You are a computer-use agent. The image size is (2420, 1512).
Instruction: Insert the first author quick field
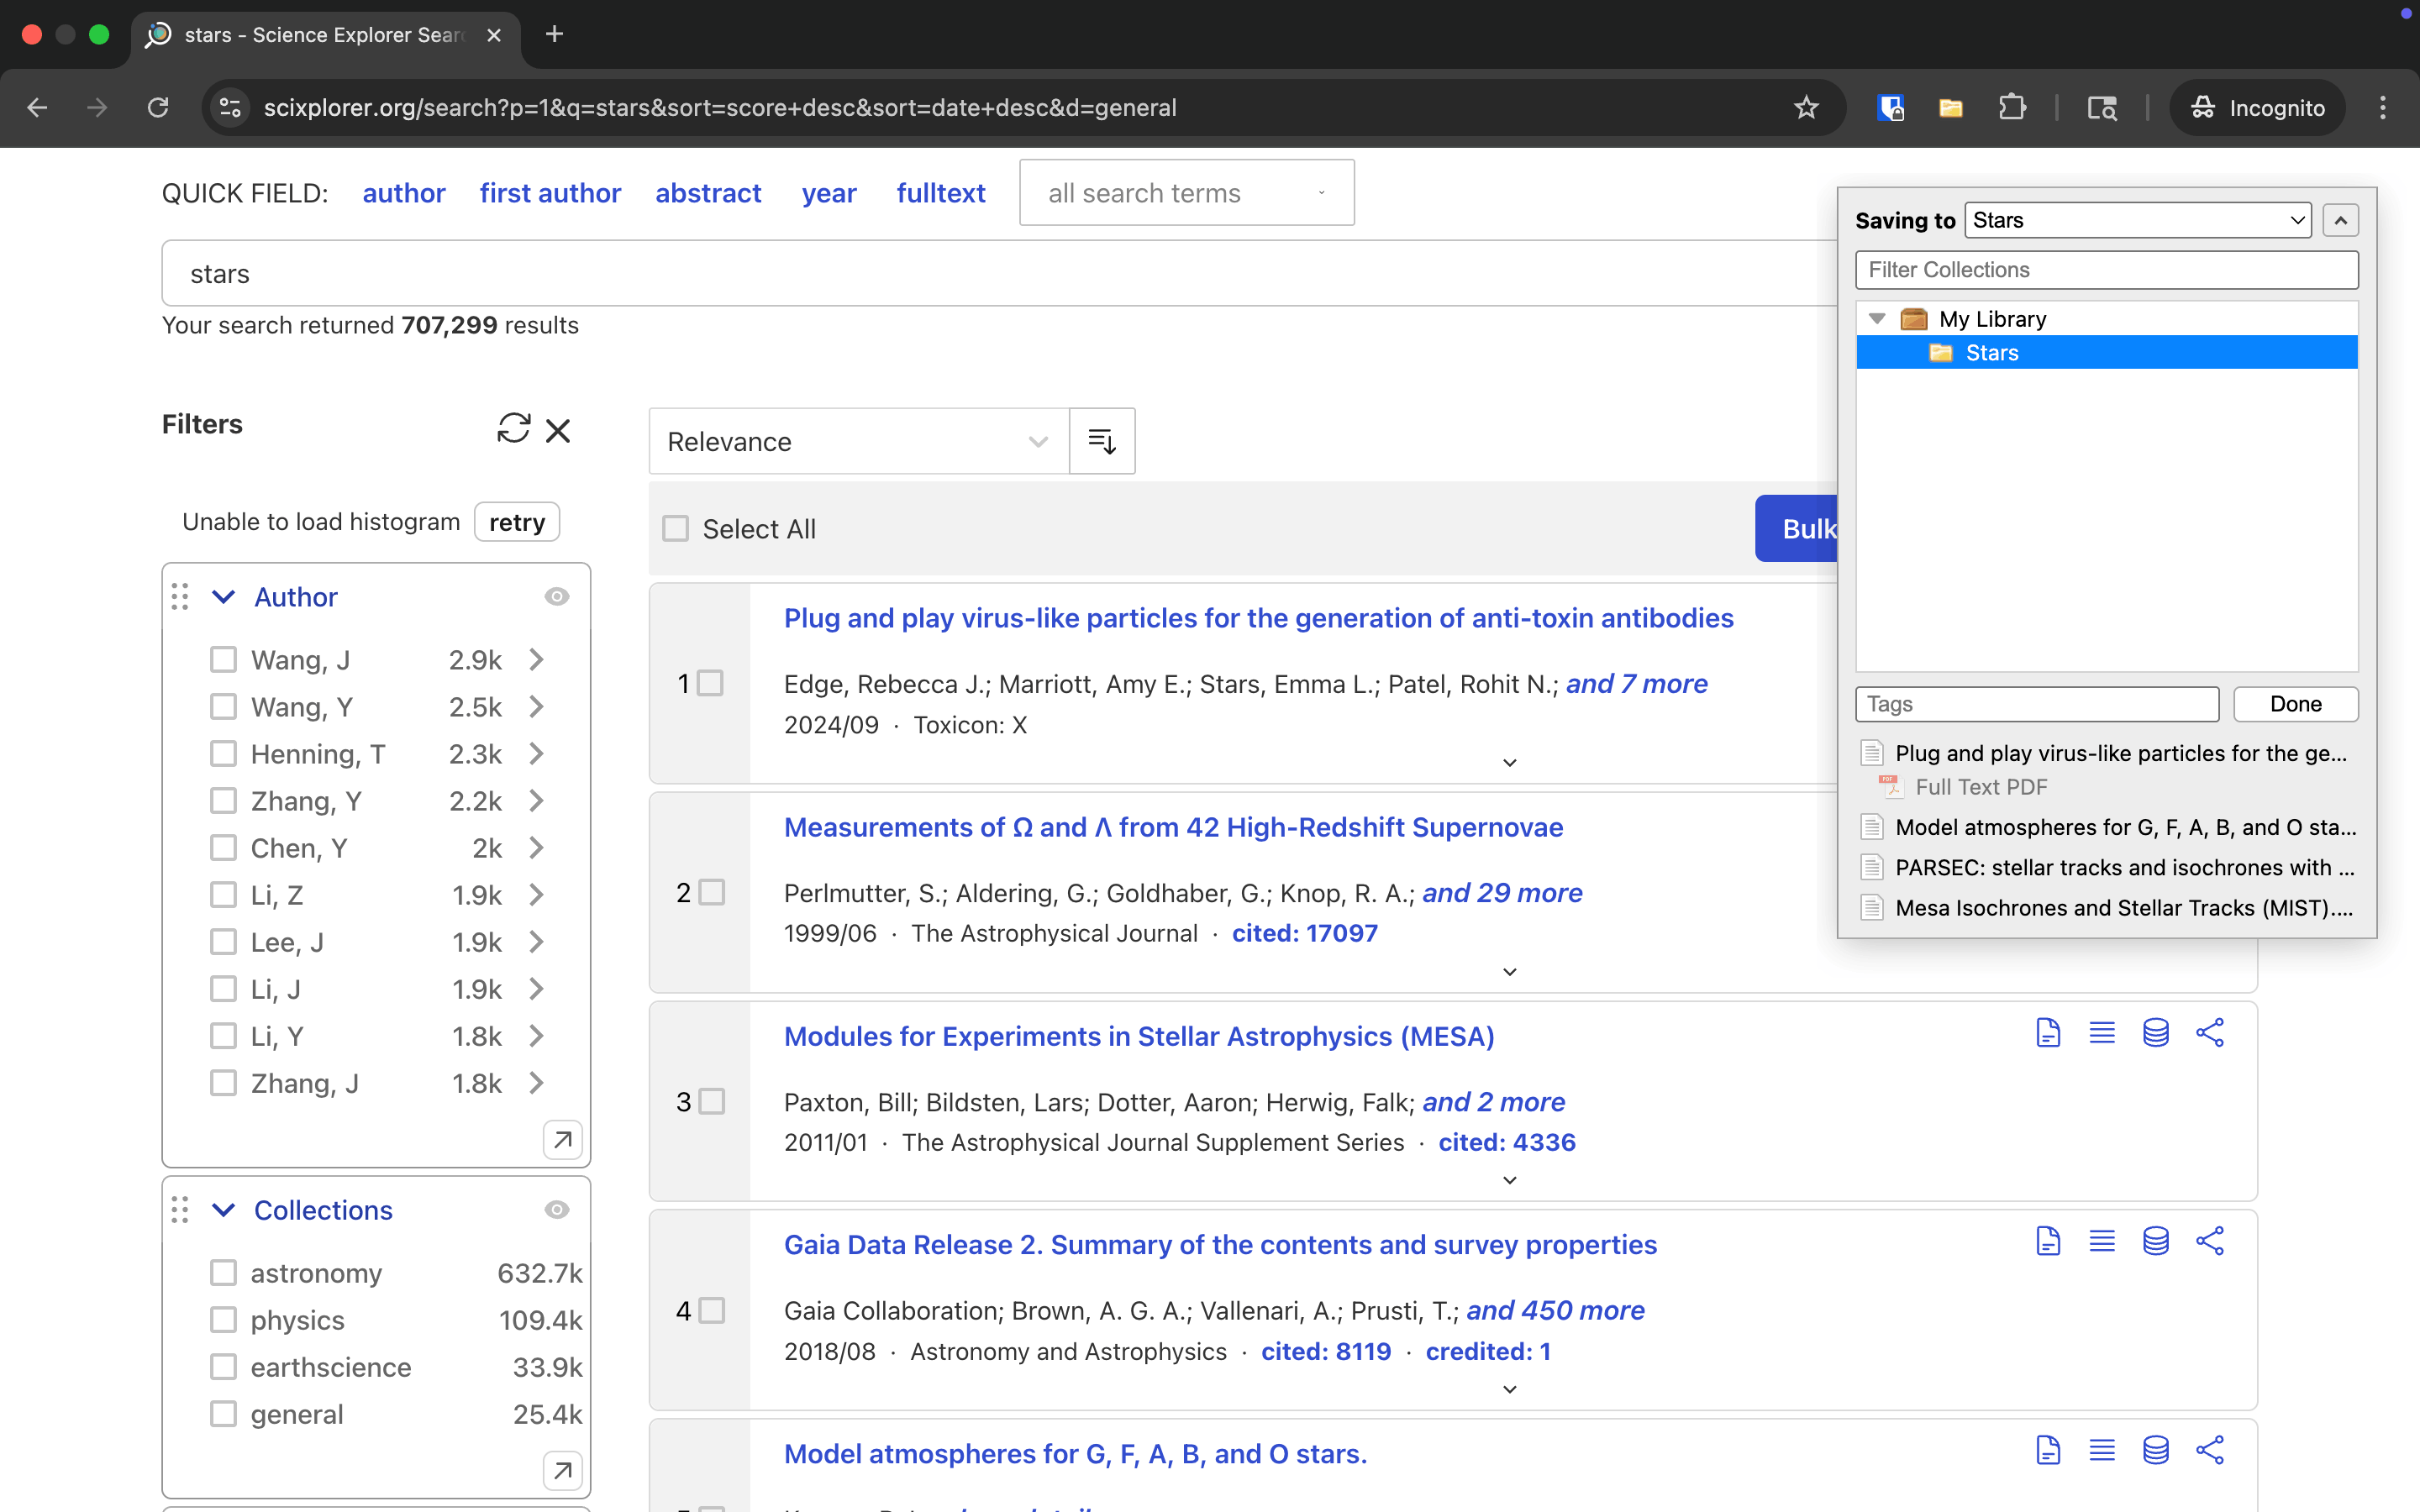[550, 193]
